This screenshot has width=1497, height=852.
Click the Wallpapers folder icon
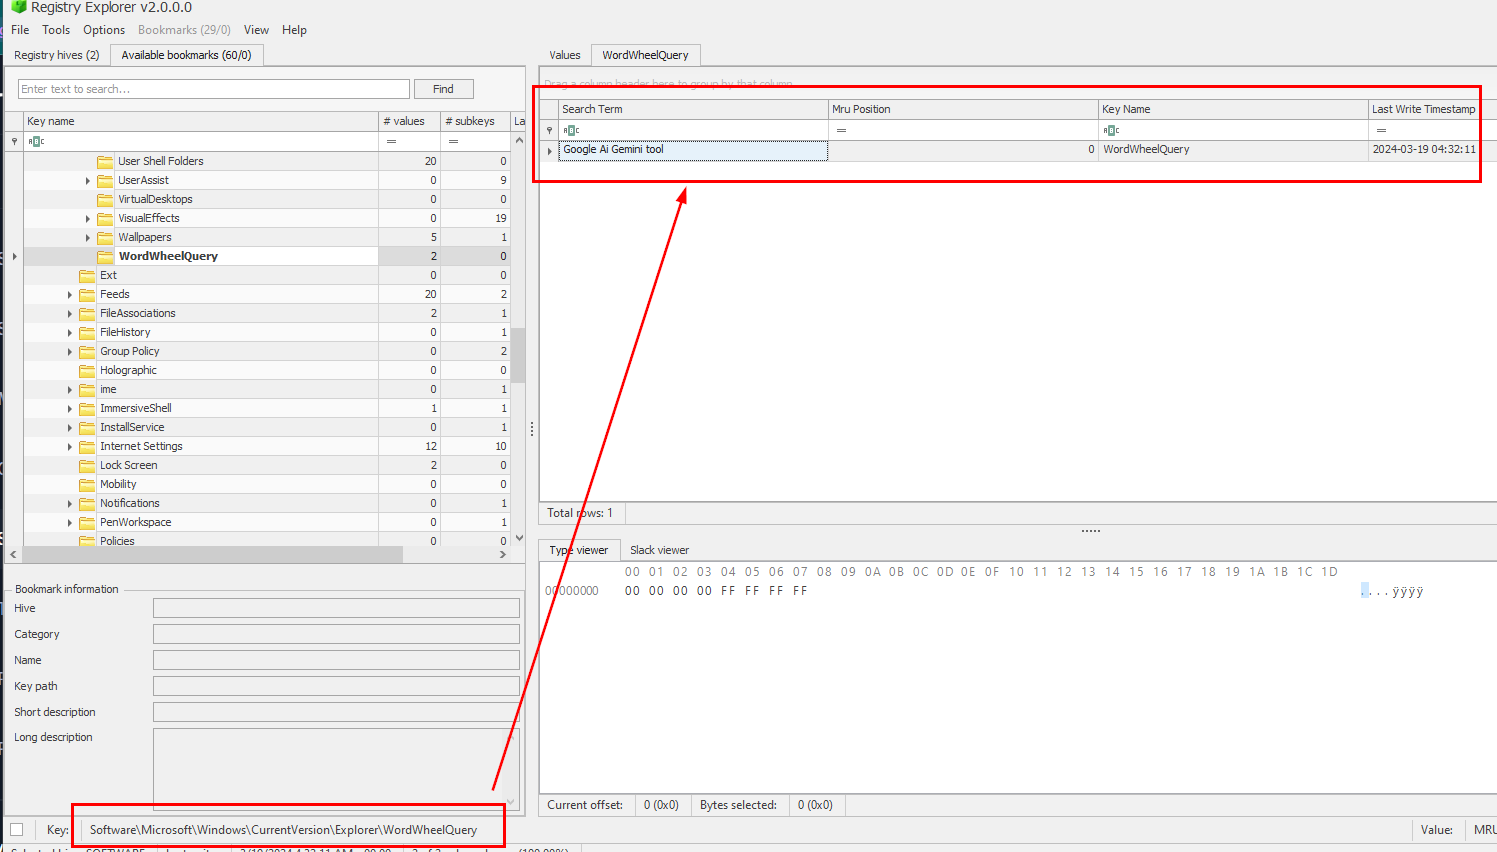pyautogui.click(x=105, y=237)
